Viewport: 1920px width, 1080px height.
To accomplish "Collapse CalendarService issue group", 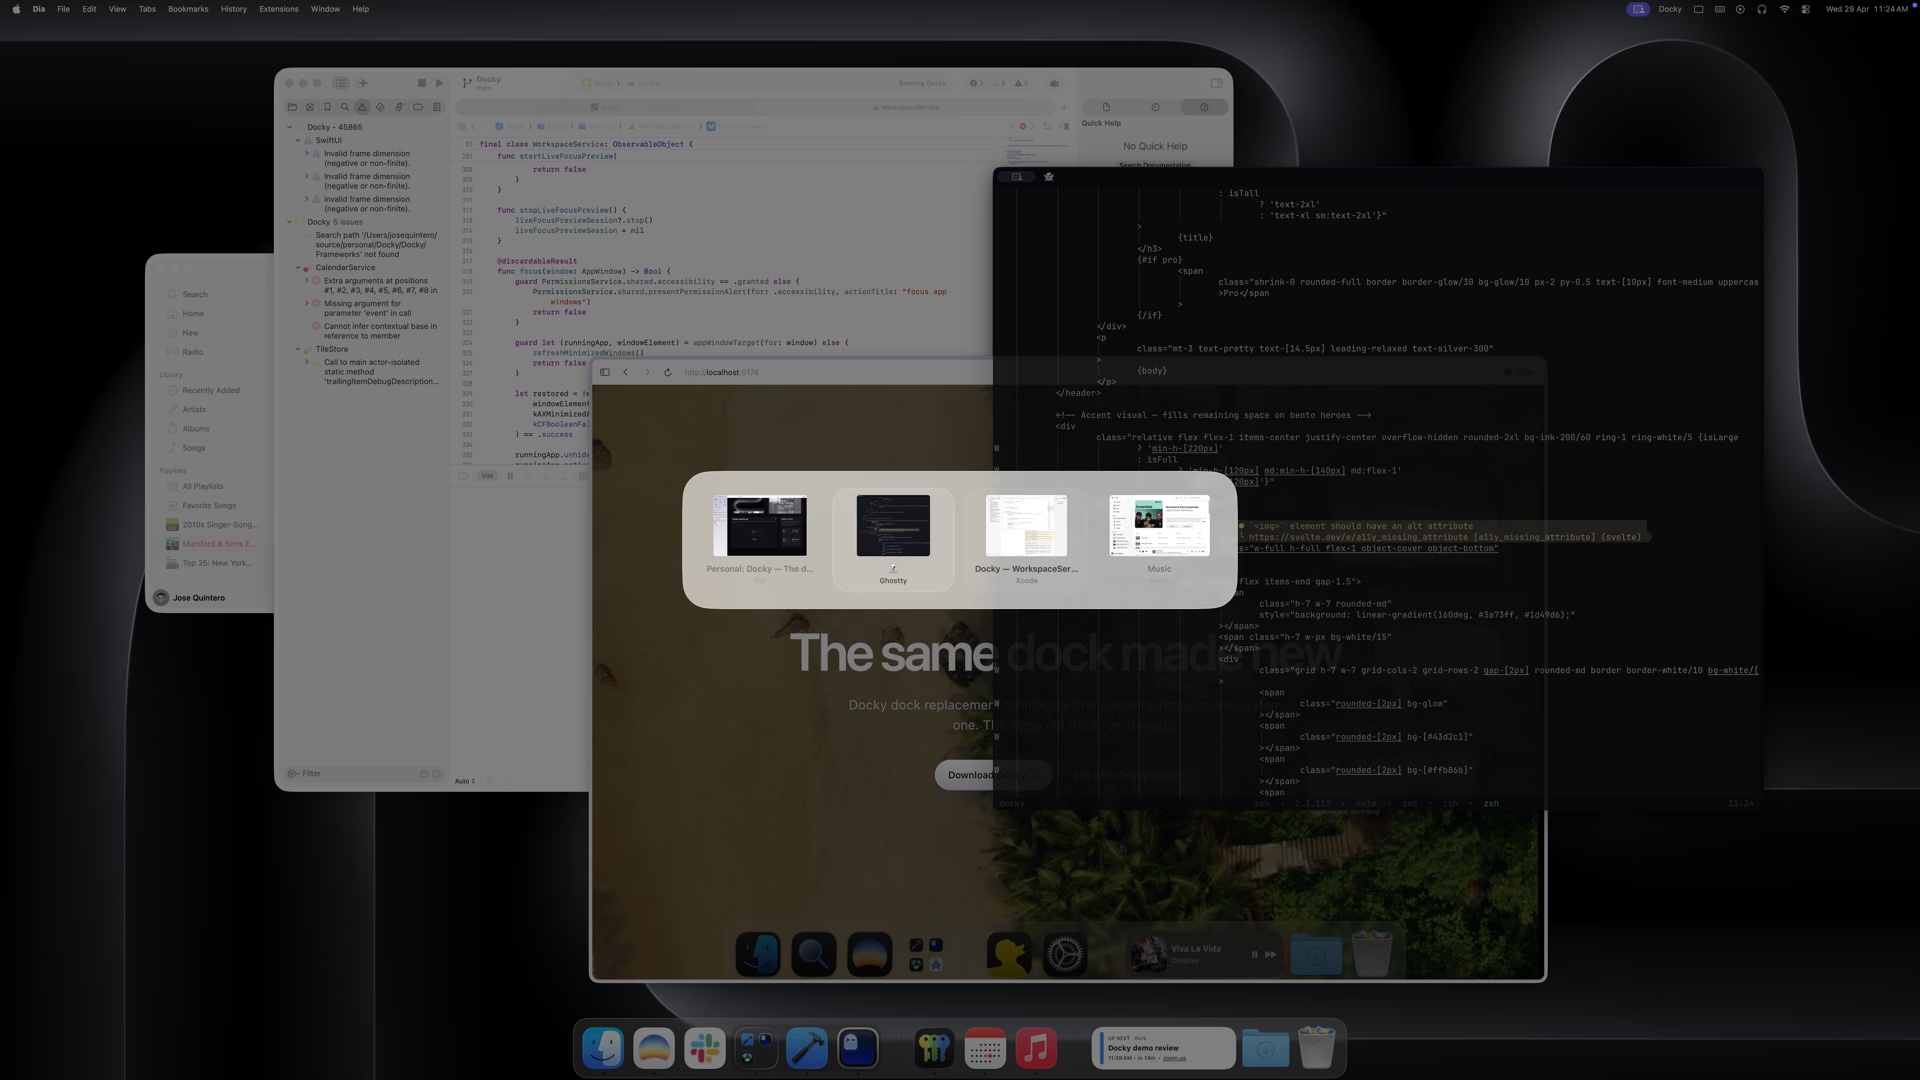I will (298, 268).
